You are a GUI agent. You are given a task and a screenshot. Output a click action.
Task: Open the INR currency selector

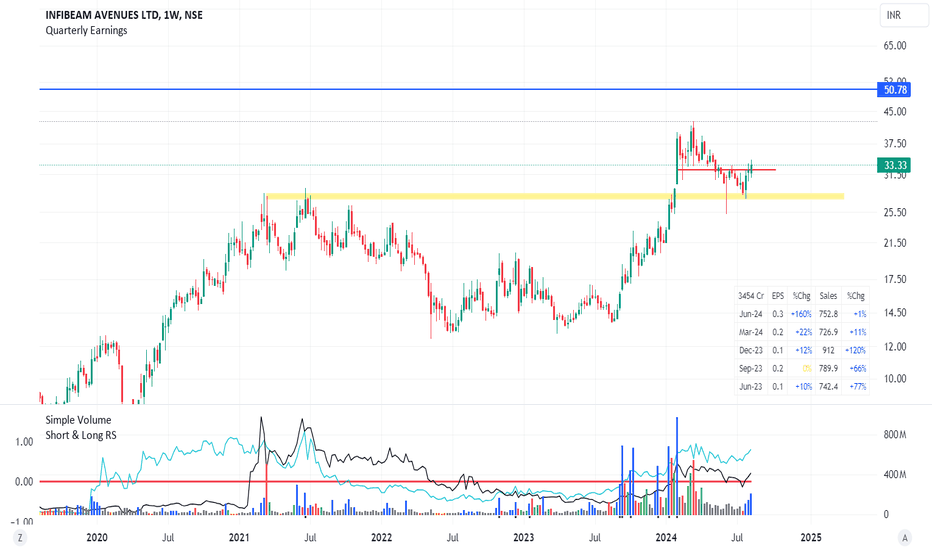coord(904,15)
